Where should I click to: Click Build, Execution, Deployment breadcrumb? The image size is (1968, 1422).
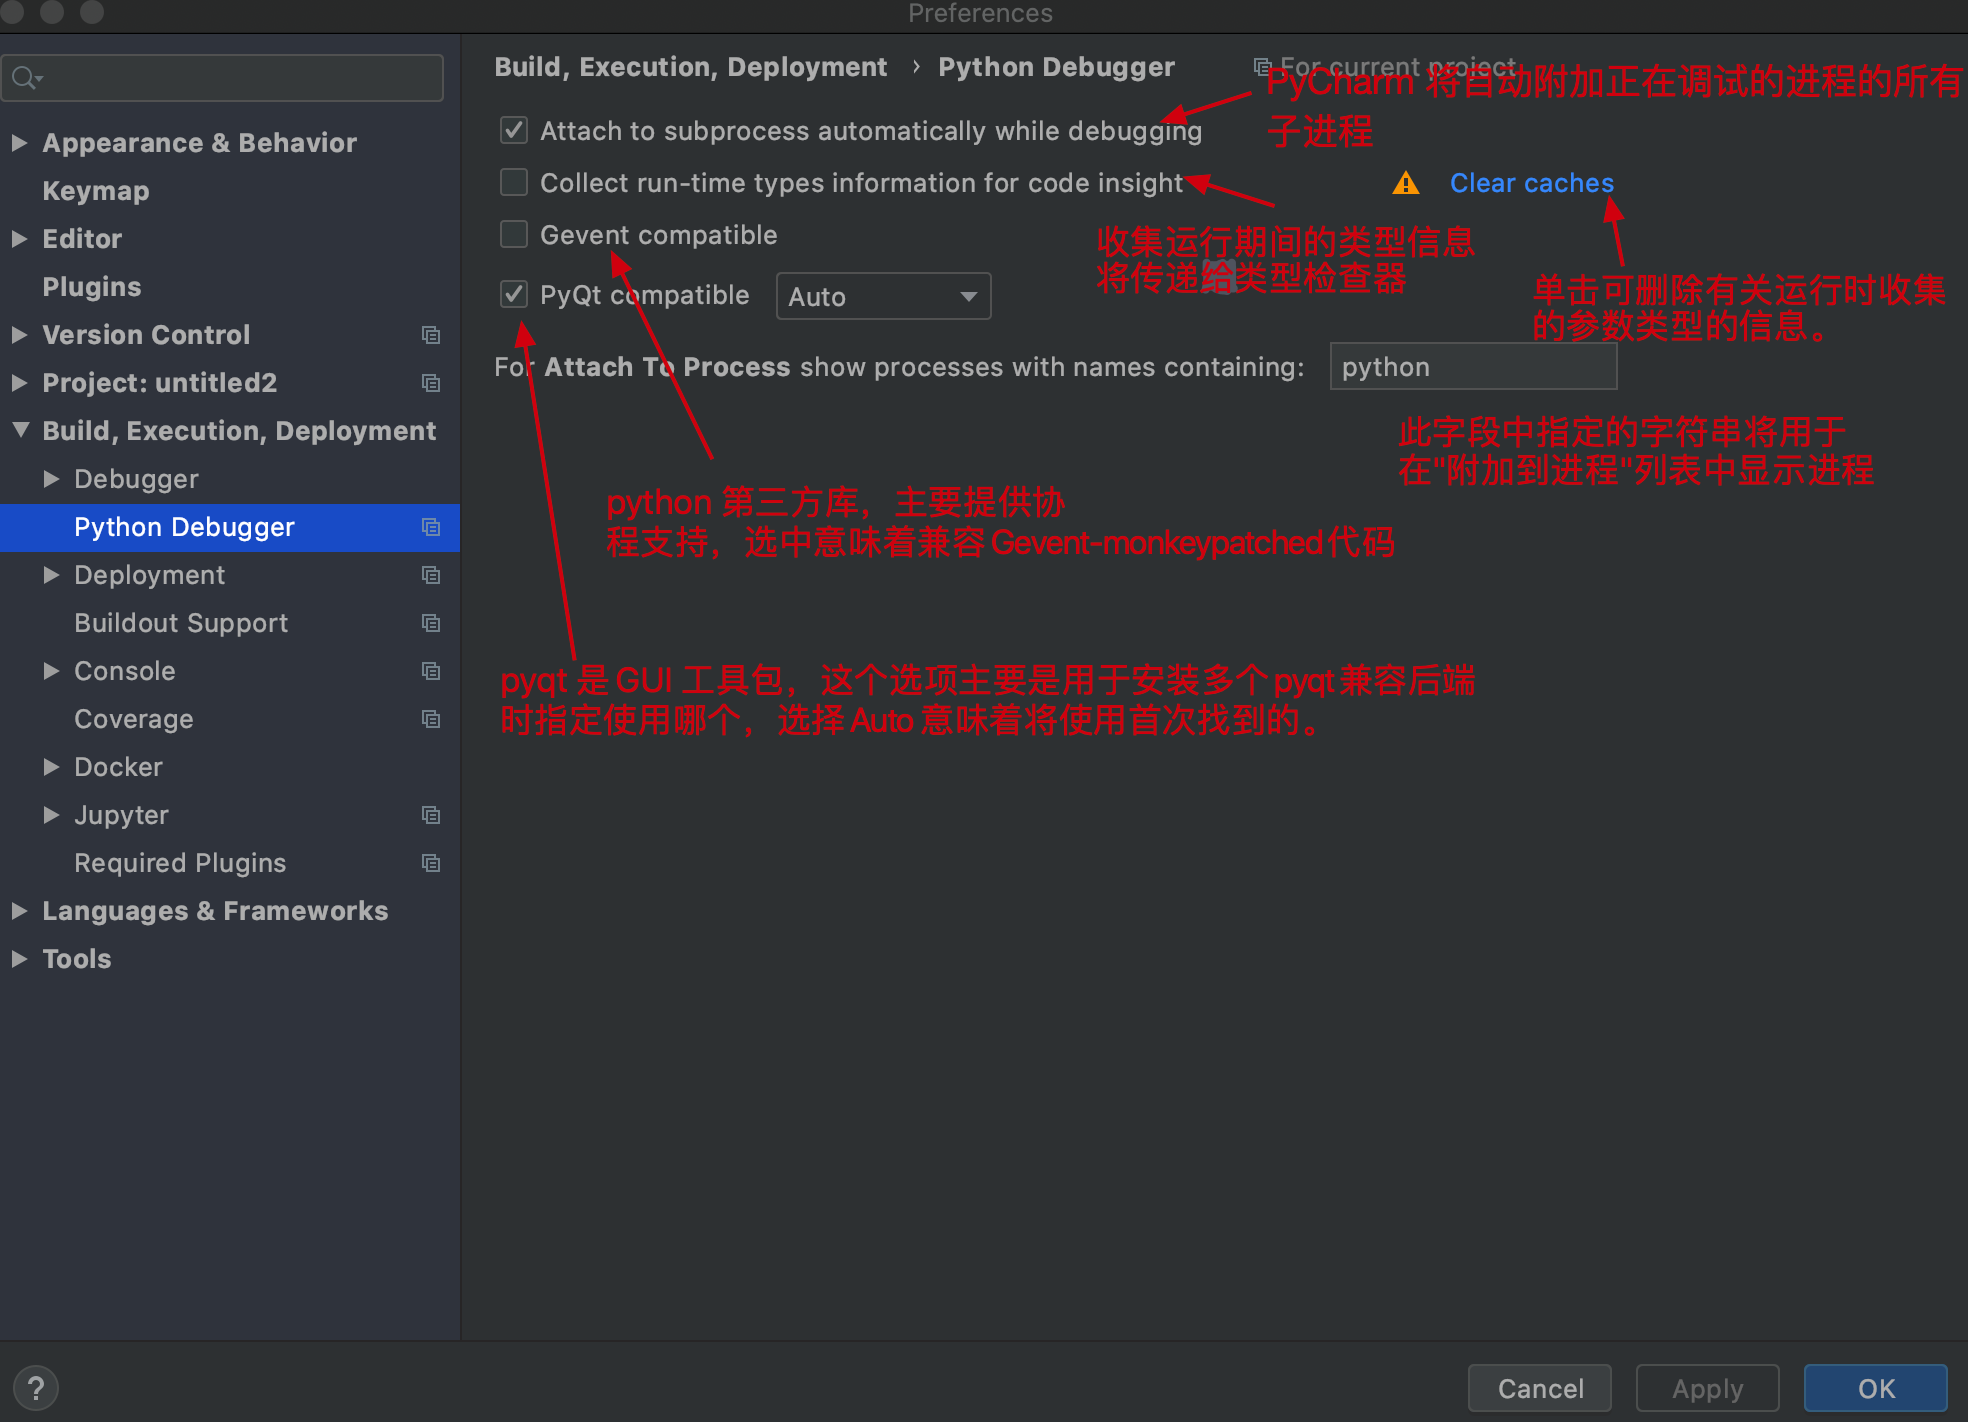691,67
